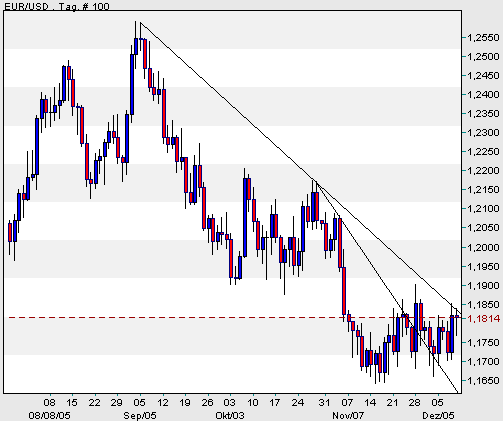The width and height of the screenshot is (503, 421).
Task: Select the 1,2050 price axis label
Action: [483, 228]
